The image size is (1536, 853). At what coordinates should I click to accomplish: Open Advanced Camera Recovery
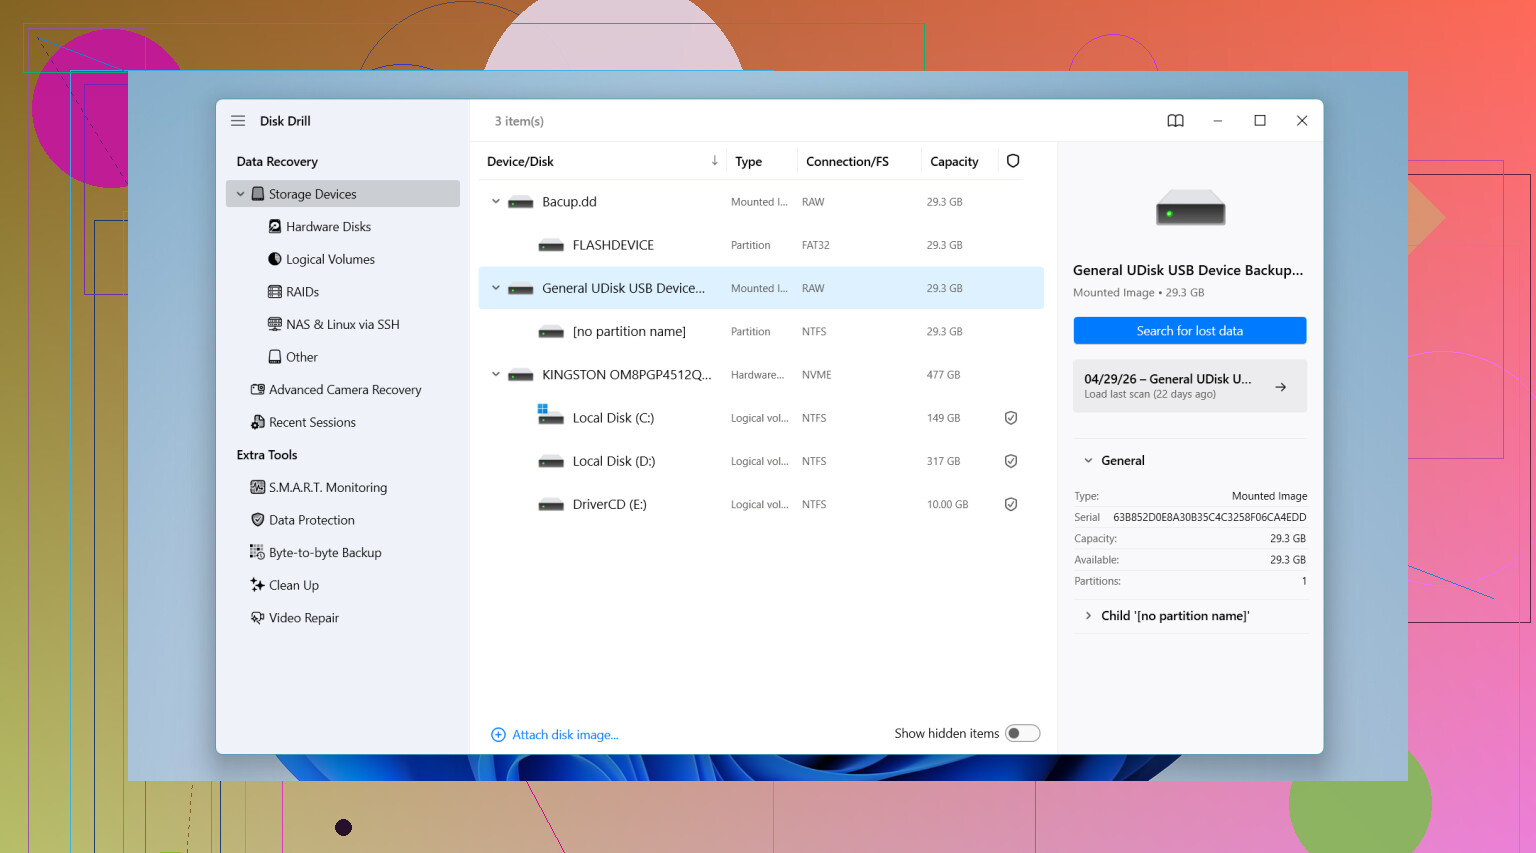click(345, 390)
